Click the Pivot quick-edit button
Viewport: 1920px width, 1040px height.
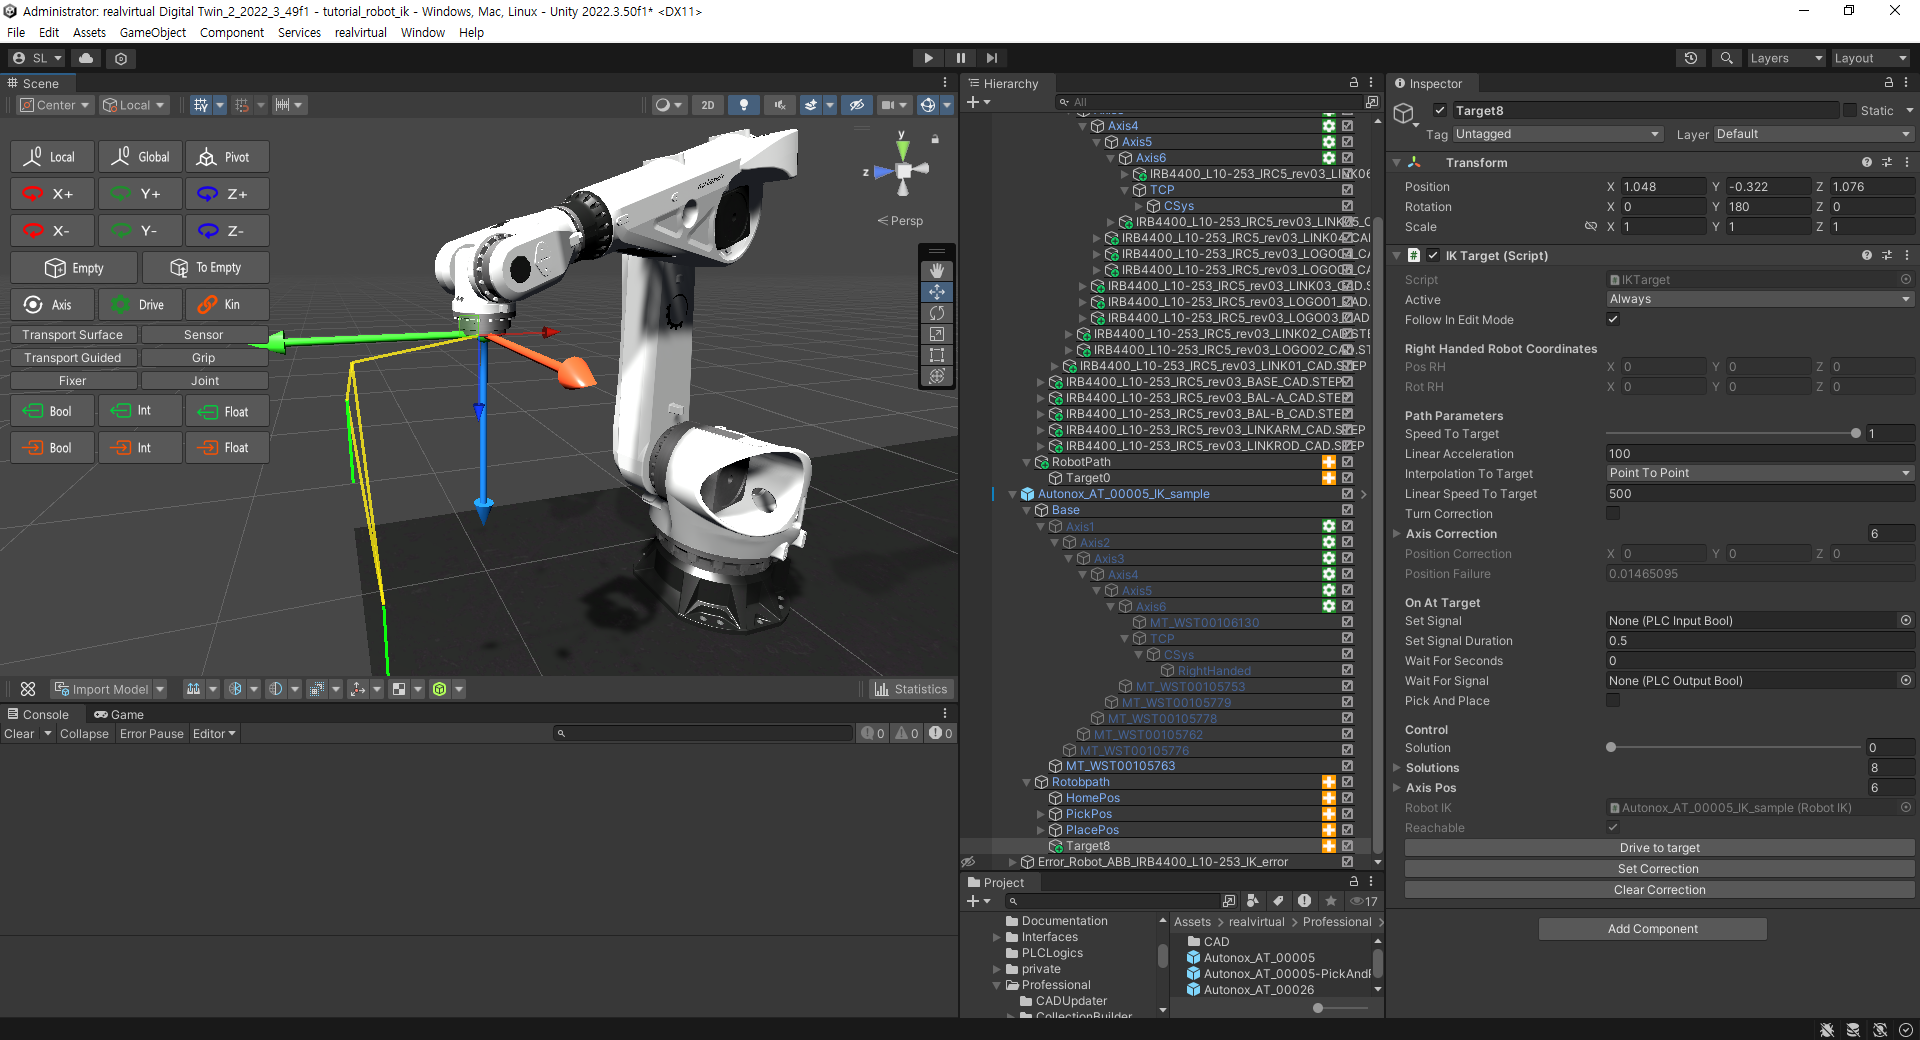click(x=227, y=157)
